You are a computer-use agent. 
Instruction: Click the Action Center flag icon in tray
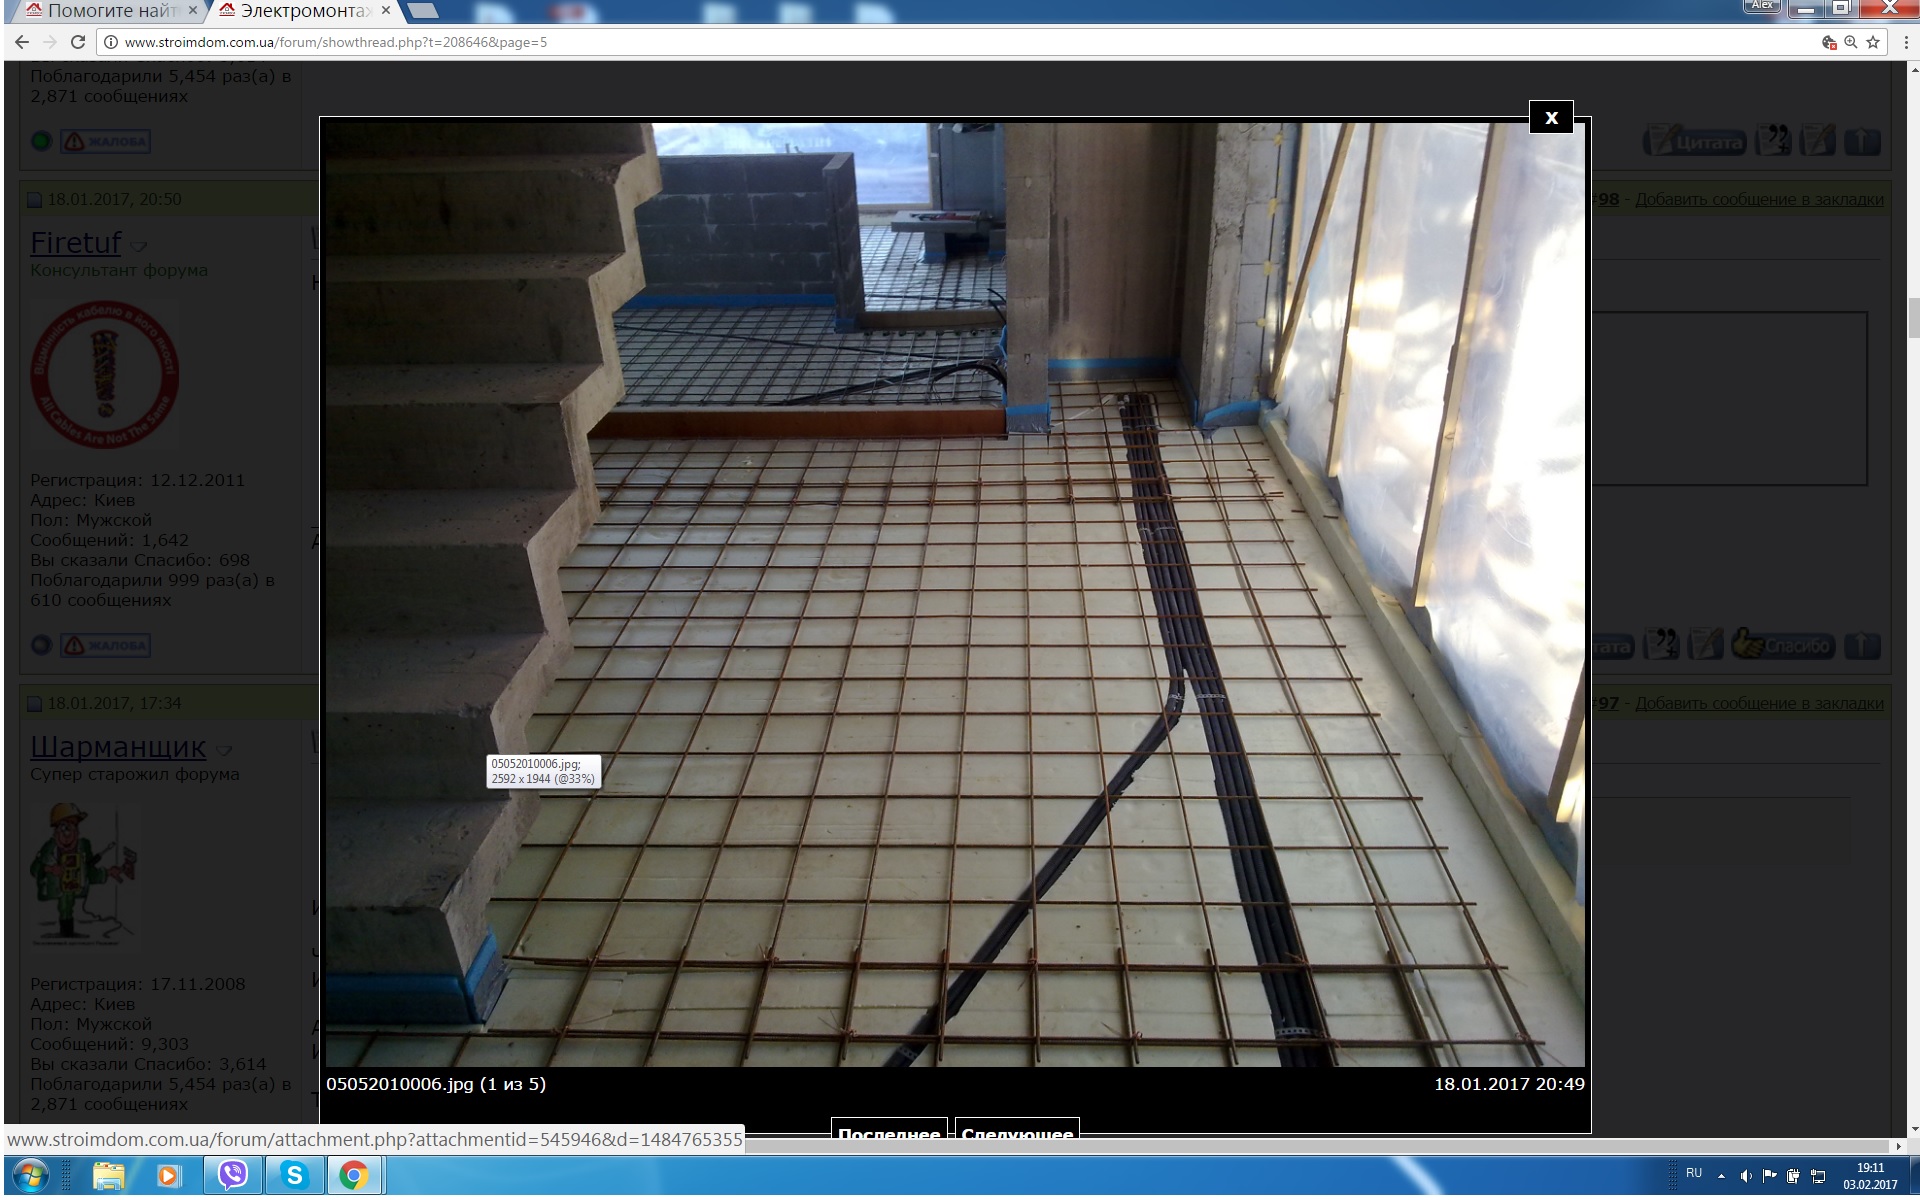click(x=1770, y=1176)
